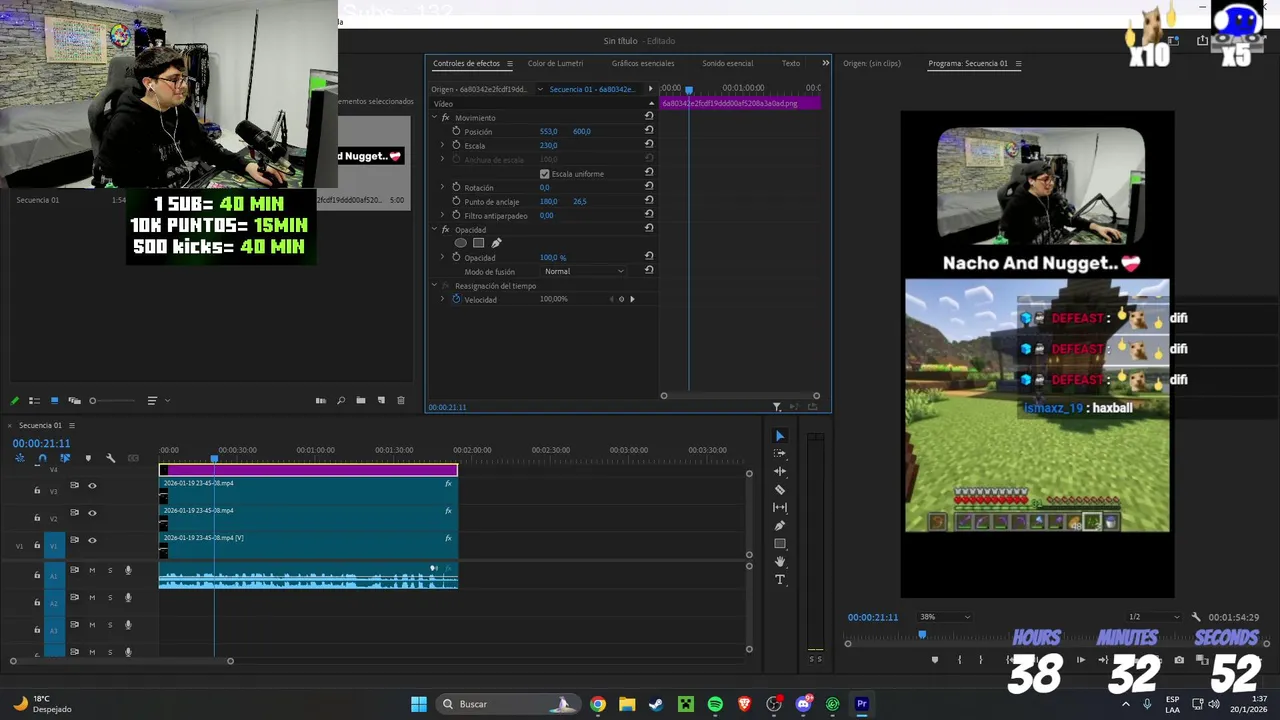Select the Hand tool
The height and width of the screenshot is (720, 1280).
pos(780,562)
